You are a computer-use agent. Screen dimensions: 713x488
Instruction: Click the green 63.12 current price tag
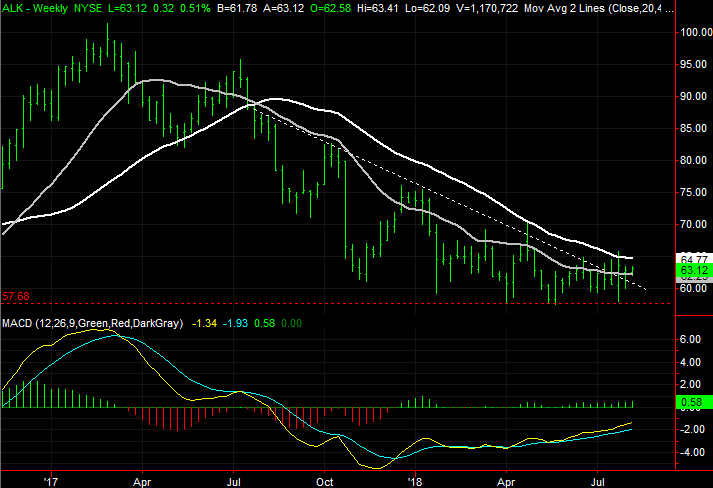[694, 270]
